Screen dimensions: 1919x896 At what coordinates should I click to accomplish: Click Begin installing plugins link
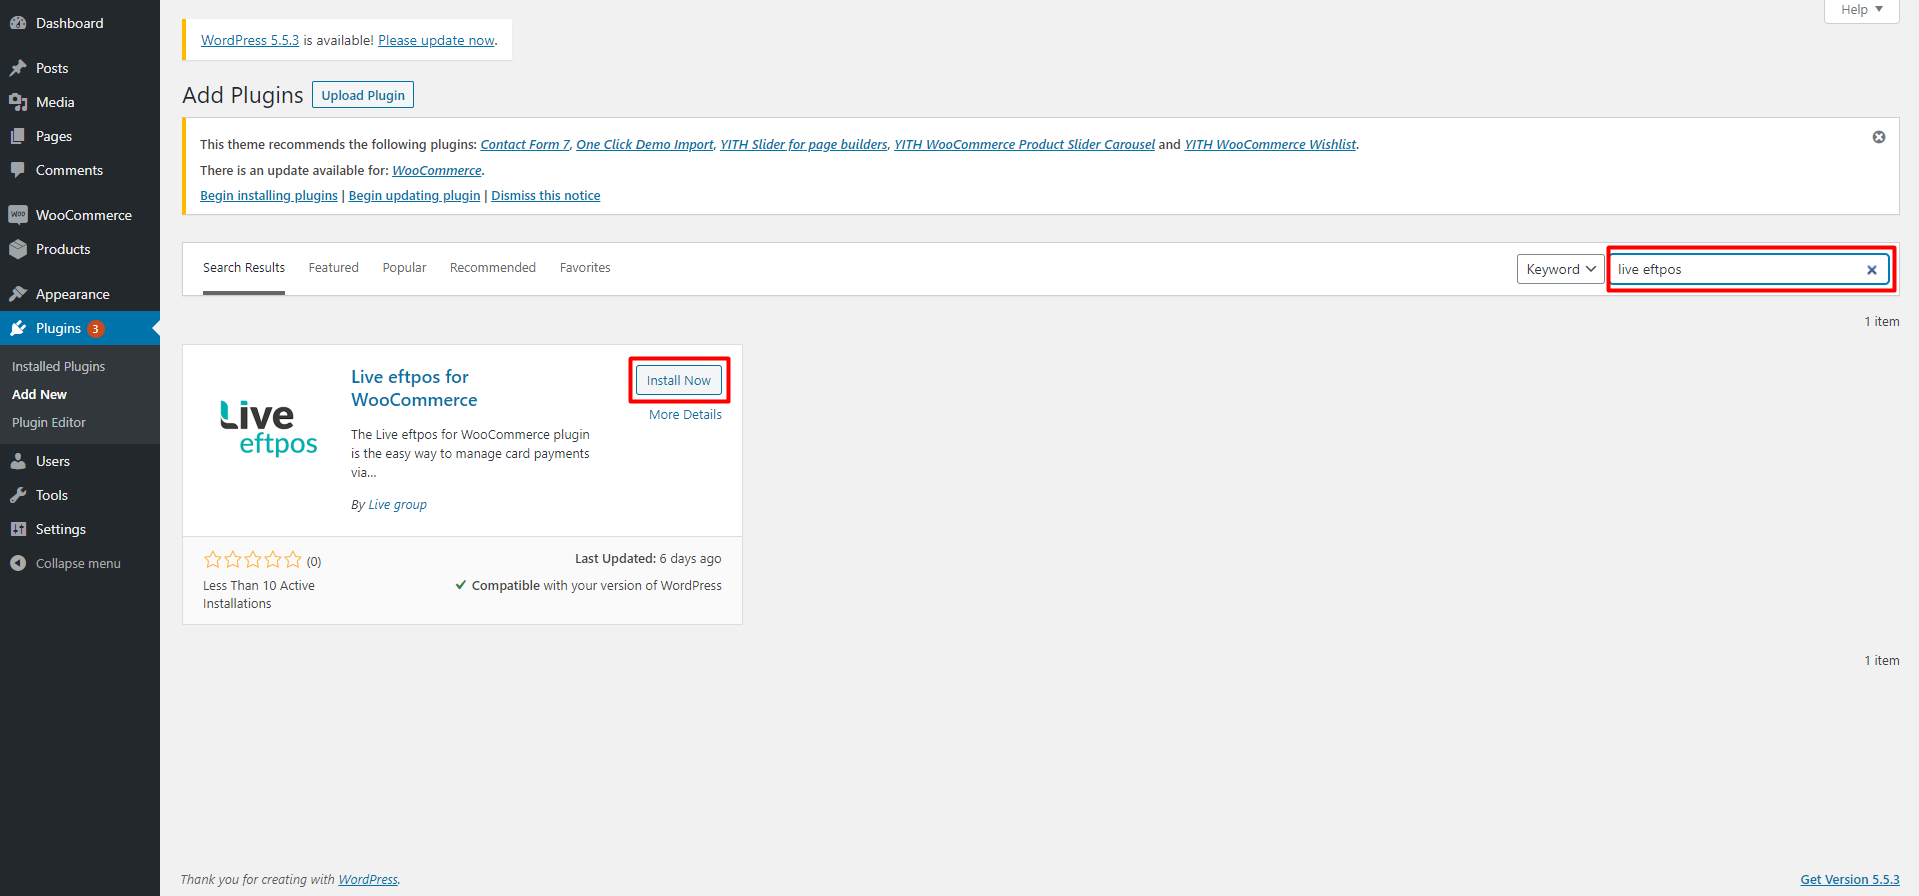[x=269, y=196]
